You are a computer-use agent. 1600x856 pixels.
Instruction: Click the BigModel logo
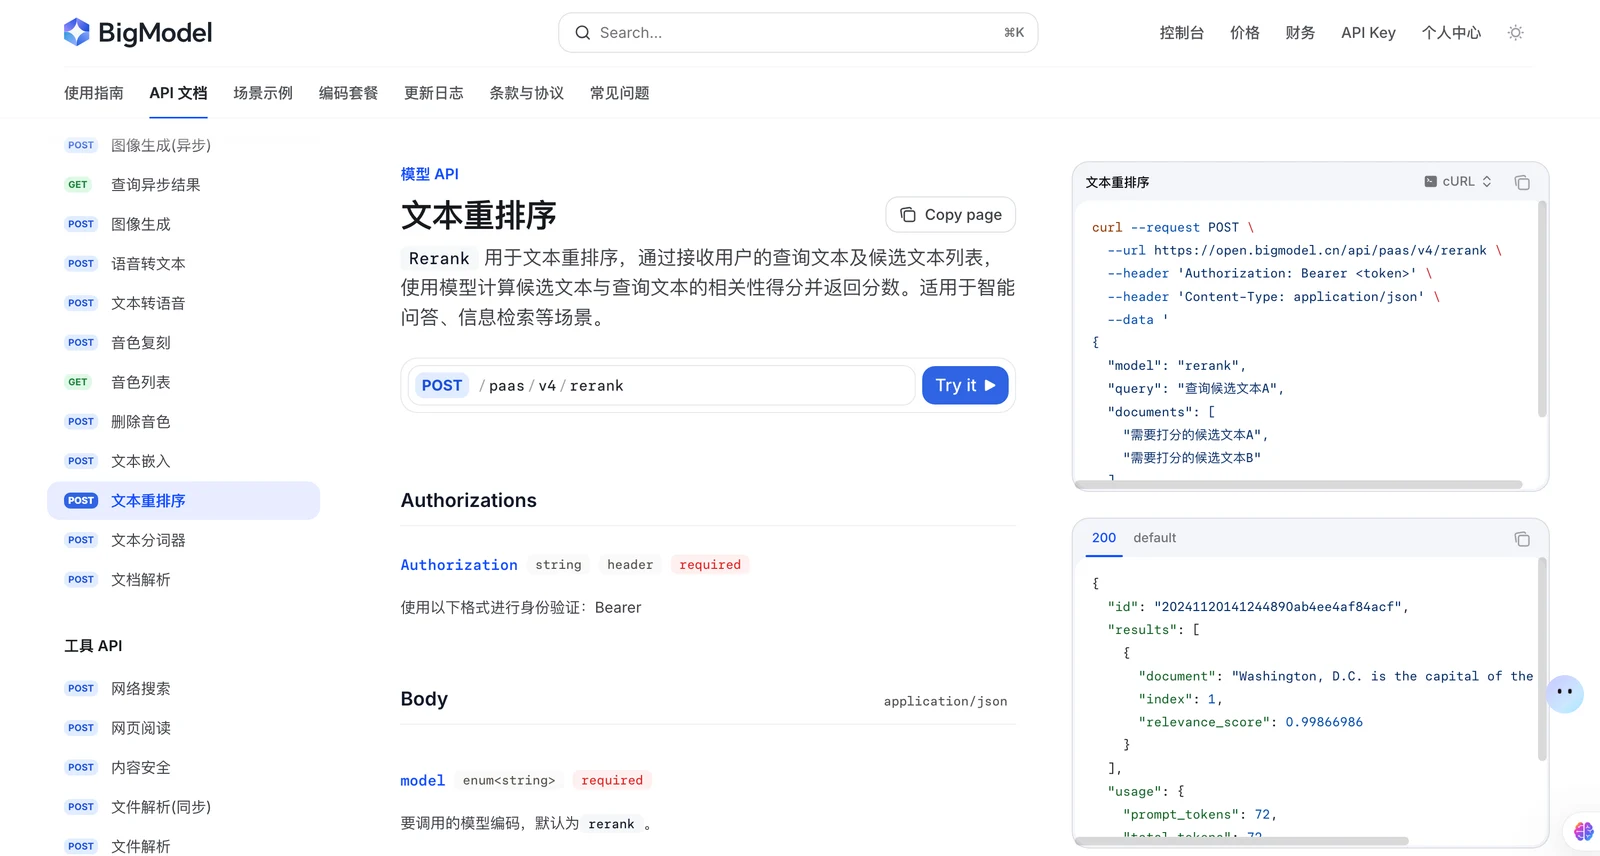138,33
